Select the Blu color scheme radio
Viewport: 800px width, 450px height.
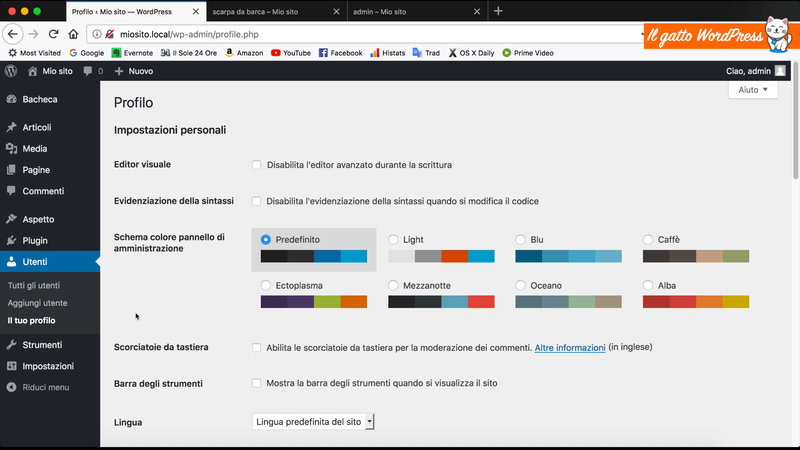[520, 239]
